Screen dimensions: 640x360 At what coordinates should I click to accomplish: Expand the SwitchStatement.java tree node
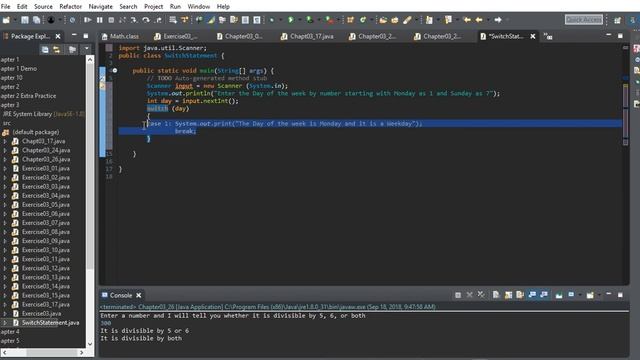click(x=5, y=322)
